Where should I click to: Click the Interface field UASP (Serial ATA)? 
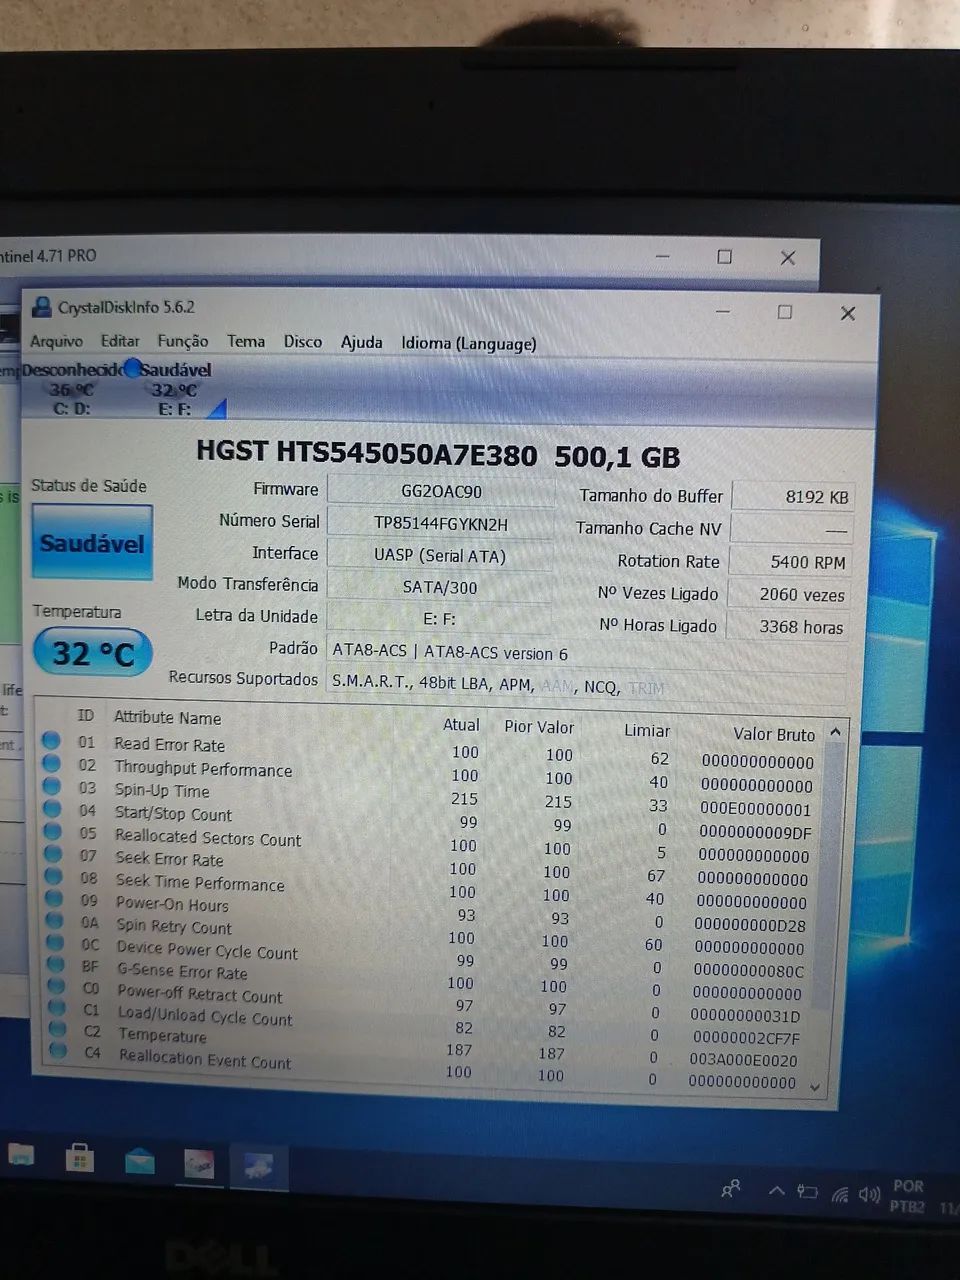pyautogui.click(x=440, y=555)
